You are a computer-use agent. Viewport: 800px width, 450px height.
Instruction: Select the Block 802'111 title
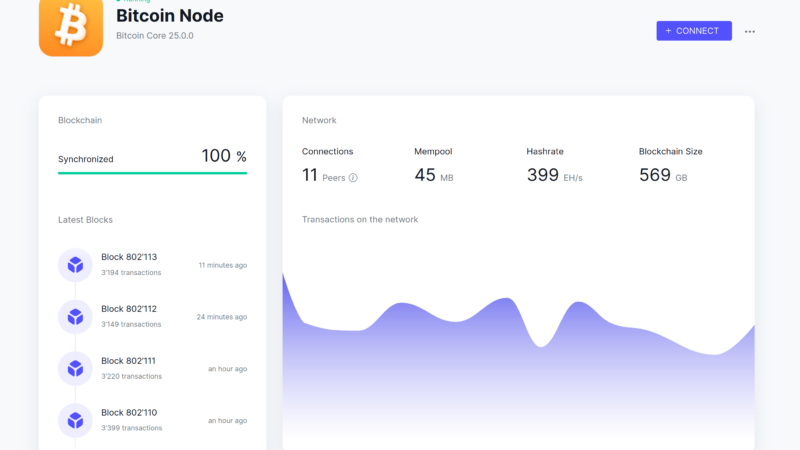tap(128, 361)
